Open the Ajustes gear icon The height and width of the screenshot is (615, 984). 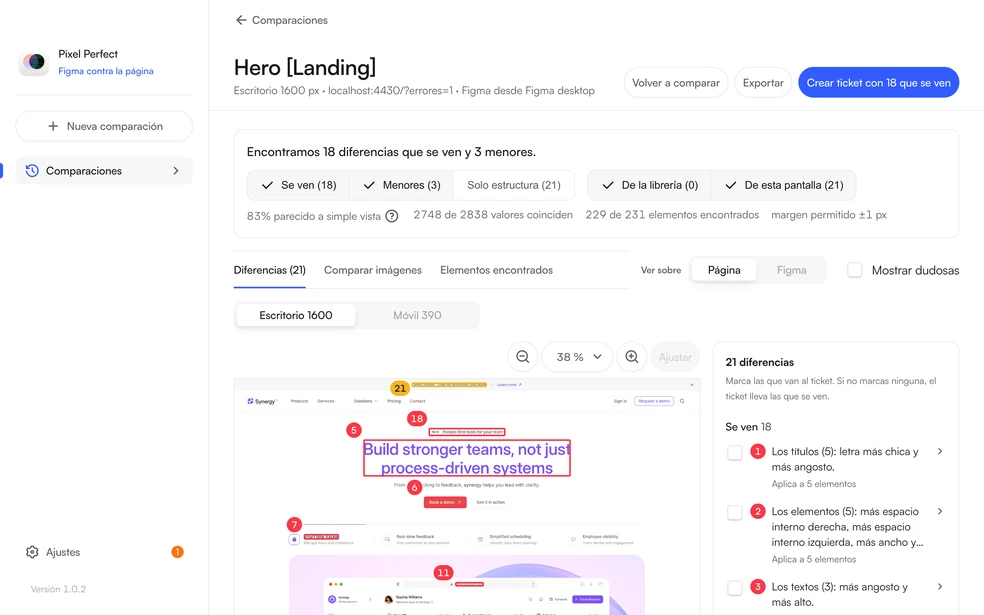point(32,552)
